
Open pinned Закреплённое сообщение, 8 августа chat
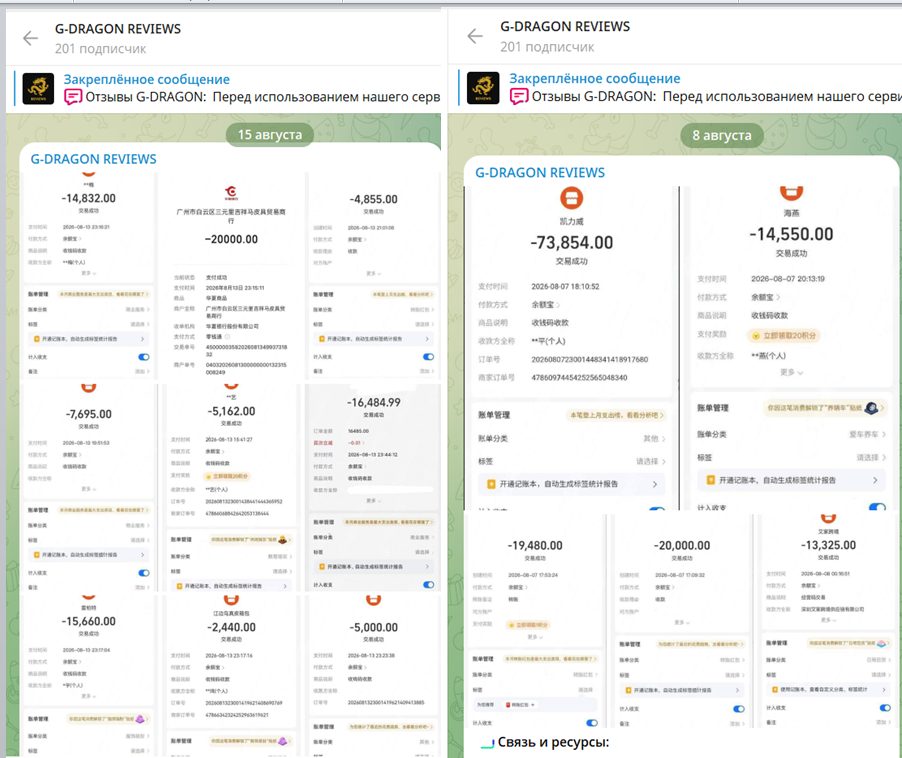point(680,87)
